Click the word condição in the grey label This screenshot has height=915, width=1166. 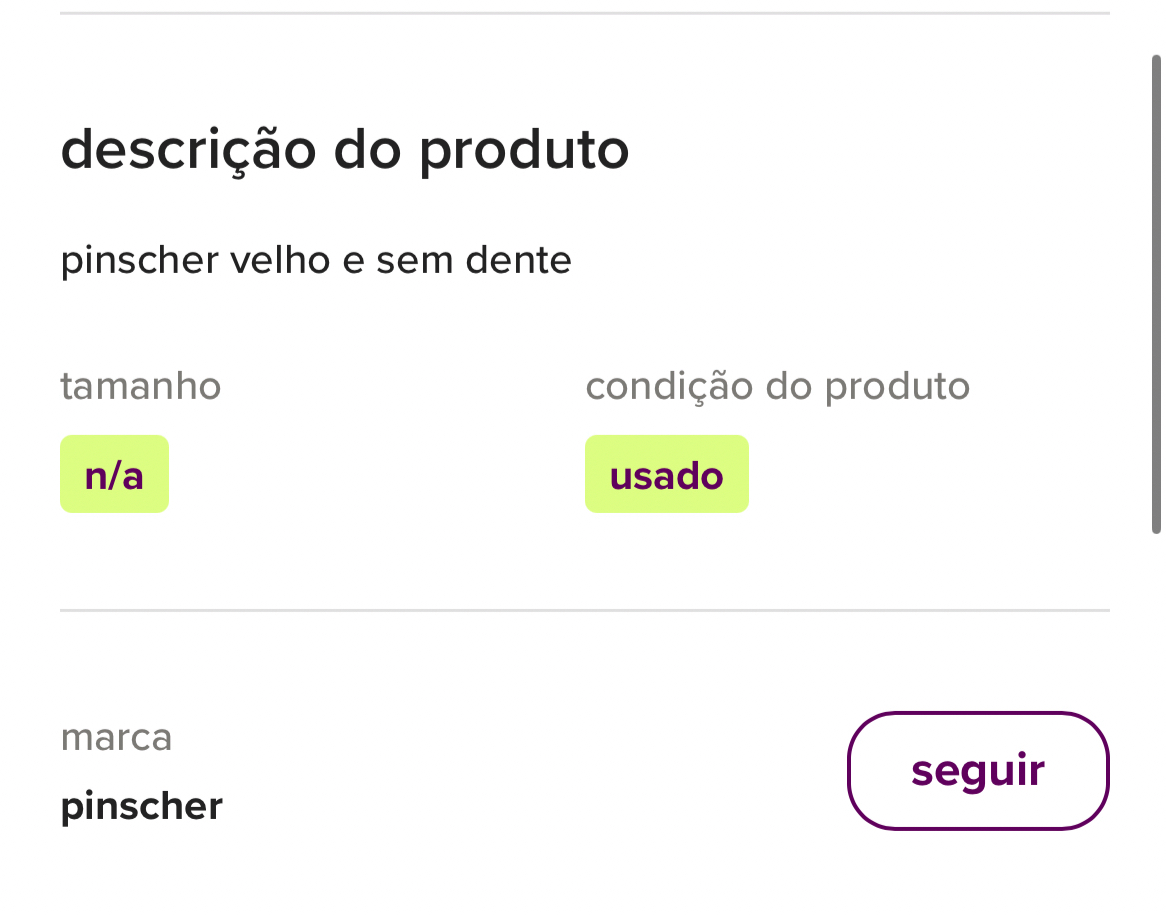click(669, 388)
